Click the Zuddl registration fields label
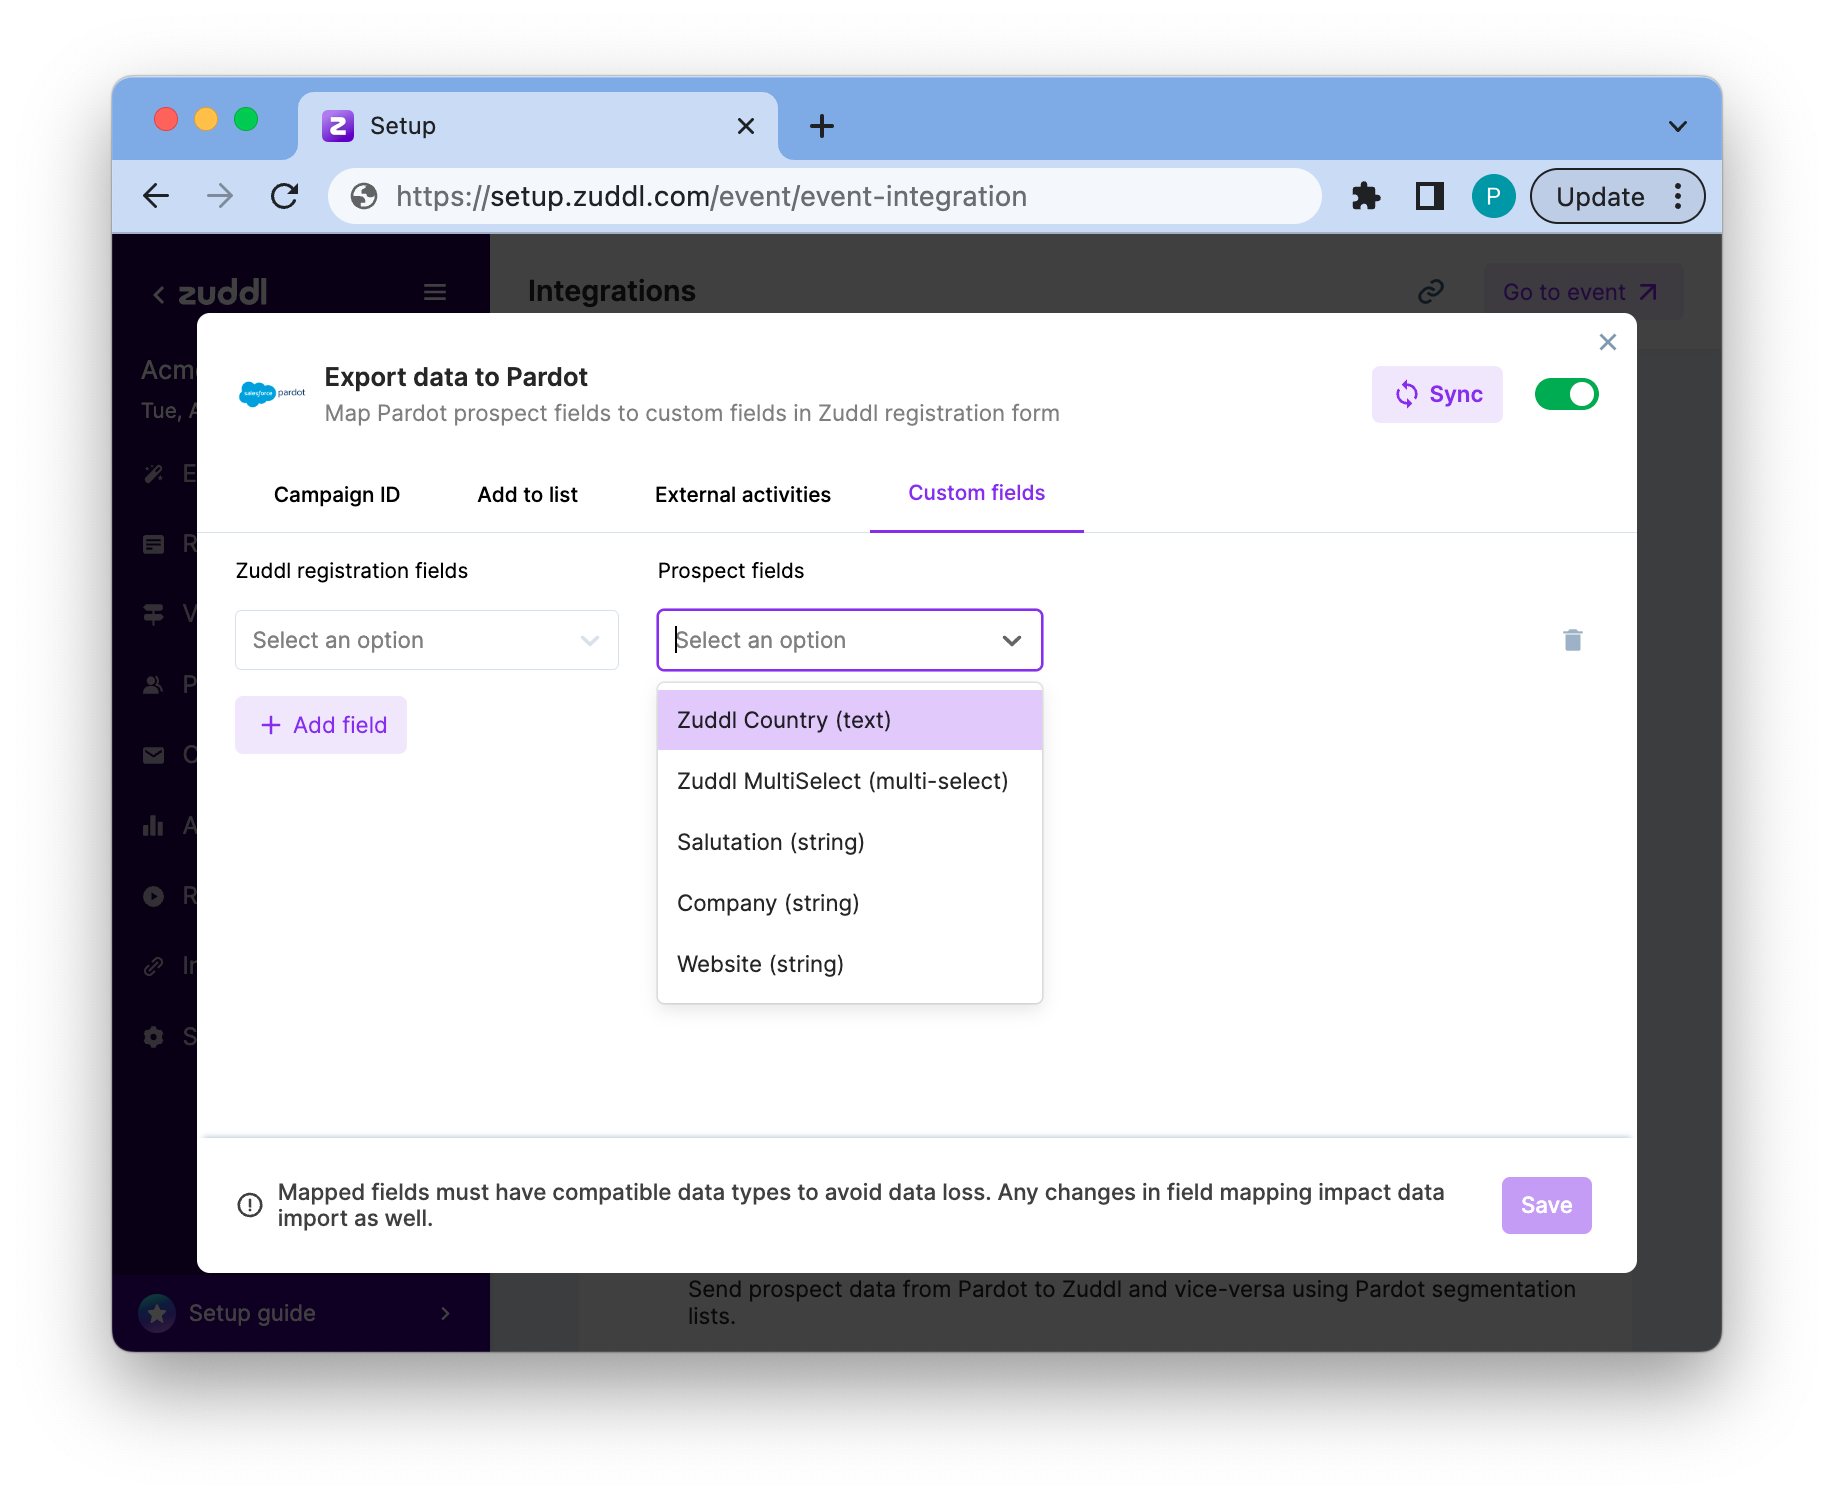 (352, 571)
